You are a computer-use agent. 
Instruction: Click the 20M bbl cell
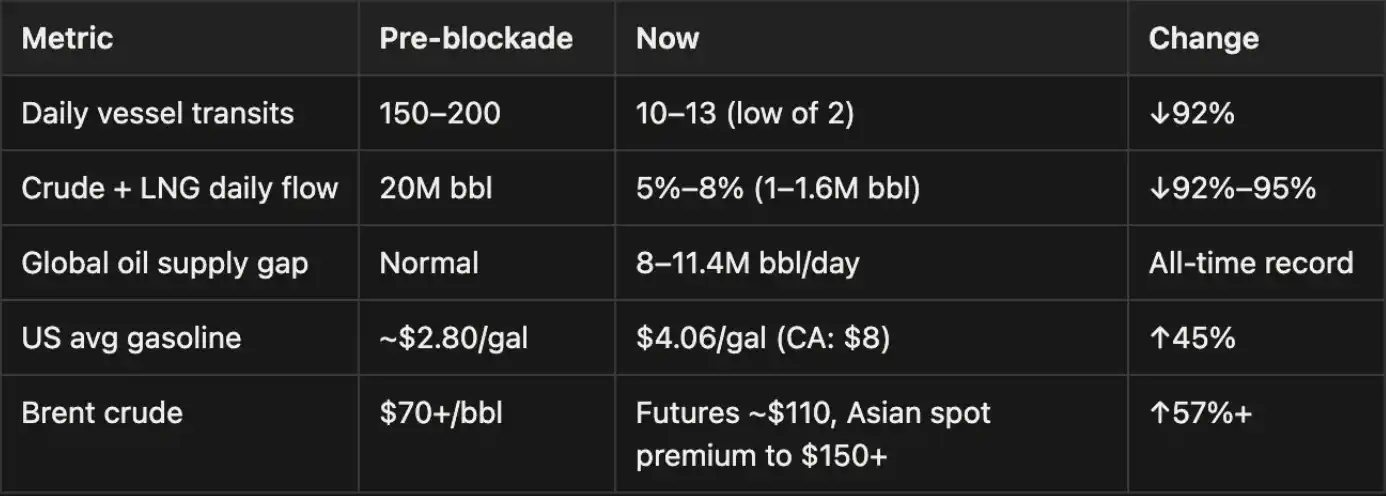435,188
